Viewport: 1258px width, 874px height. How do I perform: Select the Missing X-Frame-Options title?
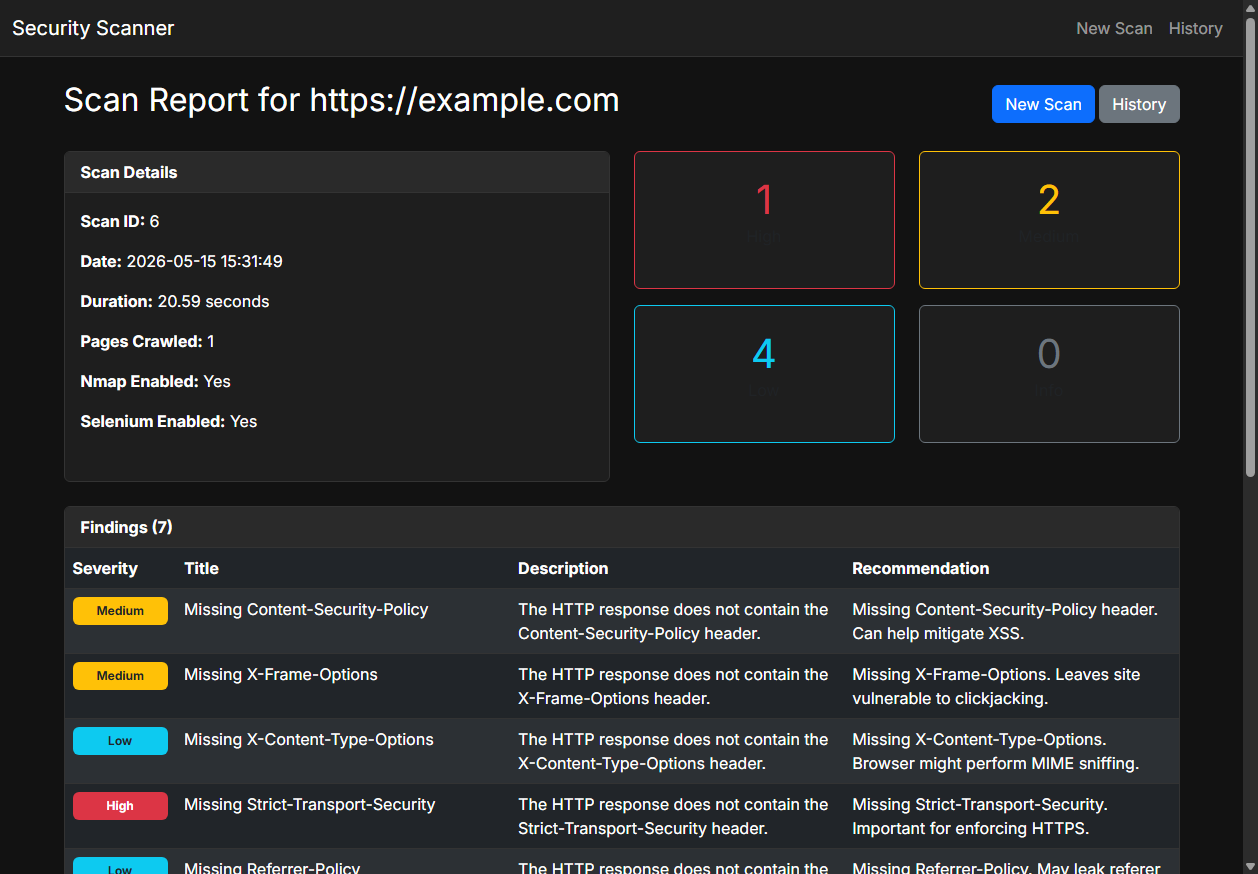(281, 674)
